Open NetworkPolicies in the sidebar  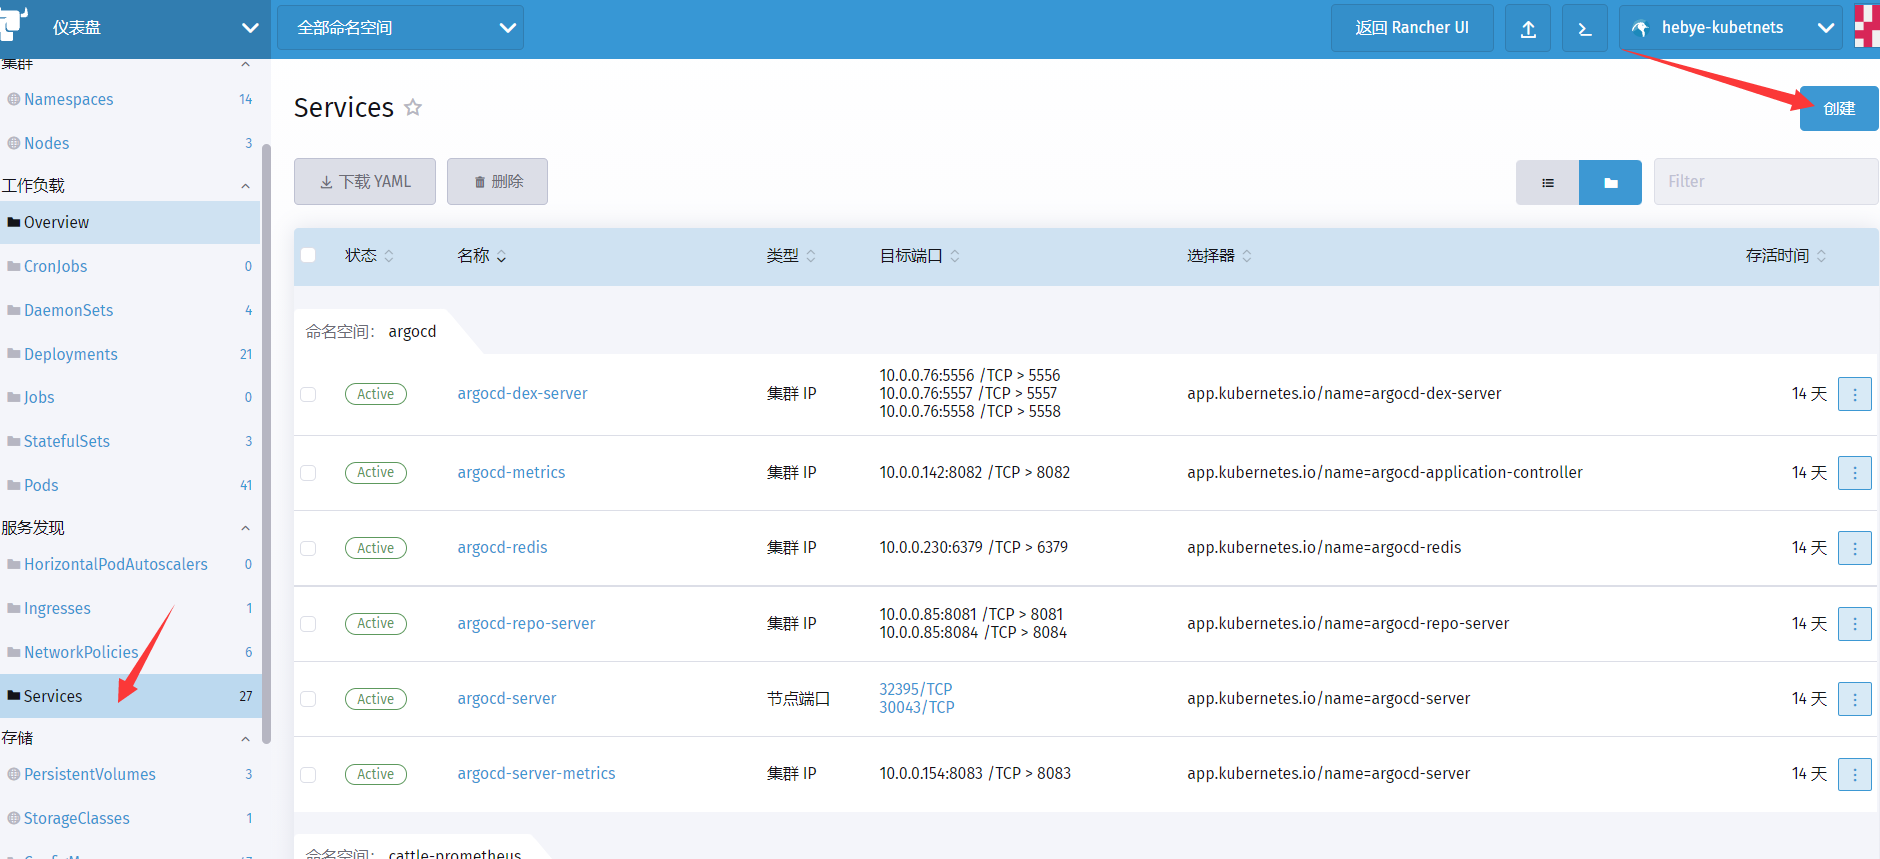[81, 652]
